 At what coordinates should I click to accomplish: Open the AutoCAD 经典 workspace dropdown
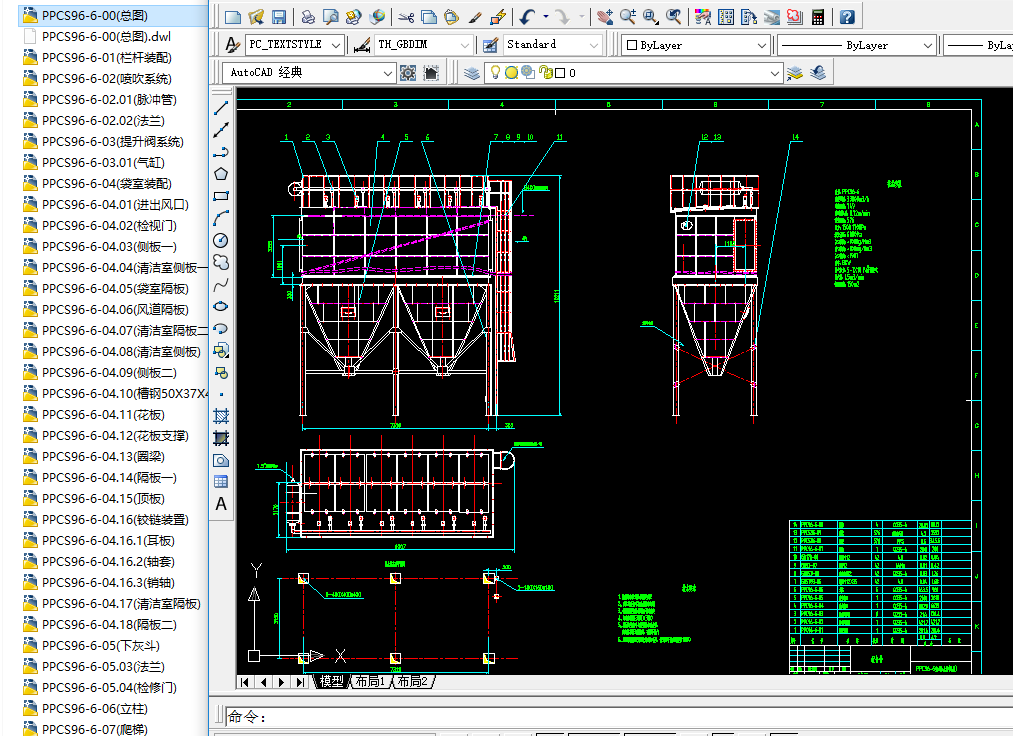point(386,73)
